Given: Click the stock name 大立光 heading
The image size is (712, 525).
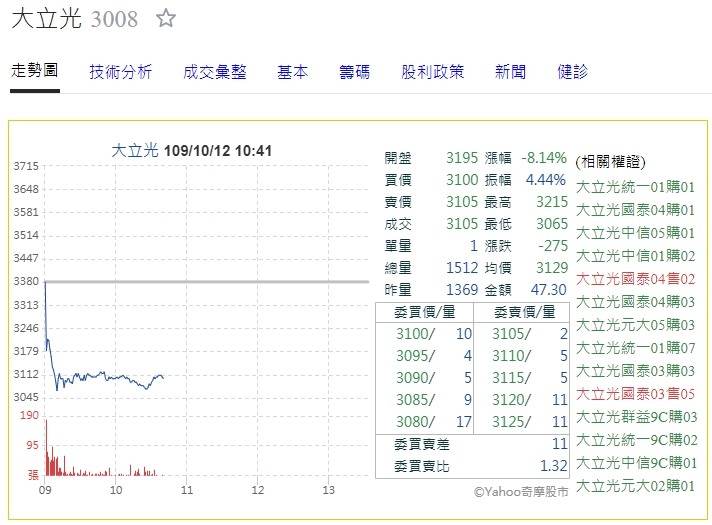Looking at the screenshot, I should [46, 19].
